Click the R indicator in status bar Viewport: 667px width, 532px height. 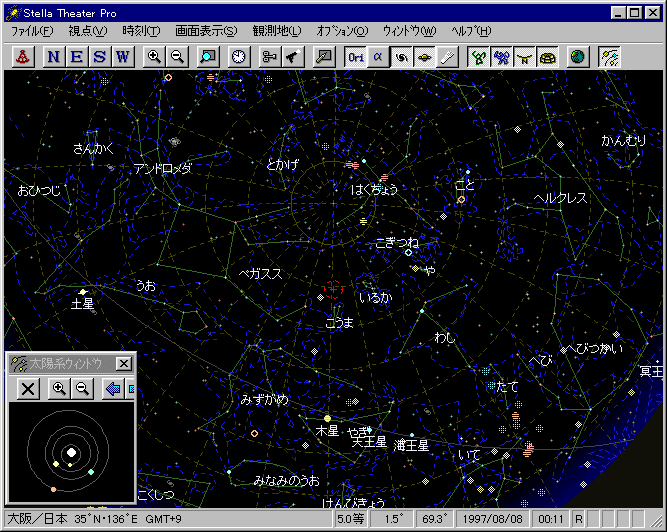coord(579,519)
